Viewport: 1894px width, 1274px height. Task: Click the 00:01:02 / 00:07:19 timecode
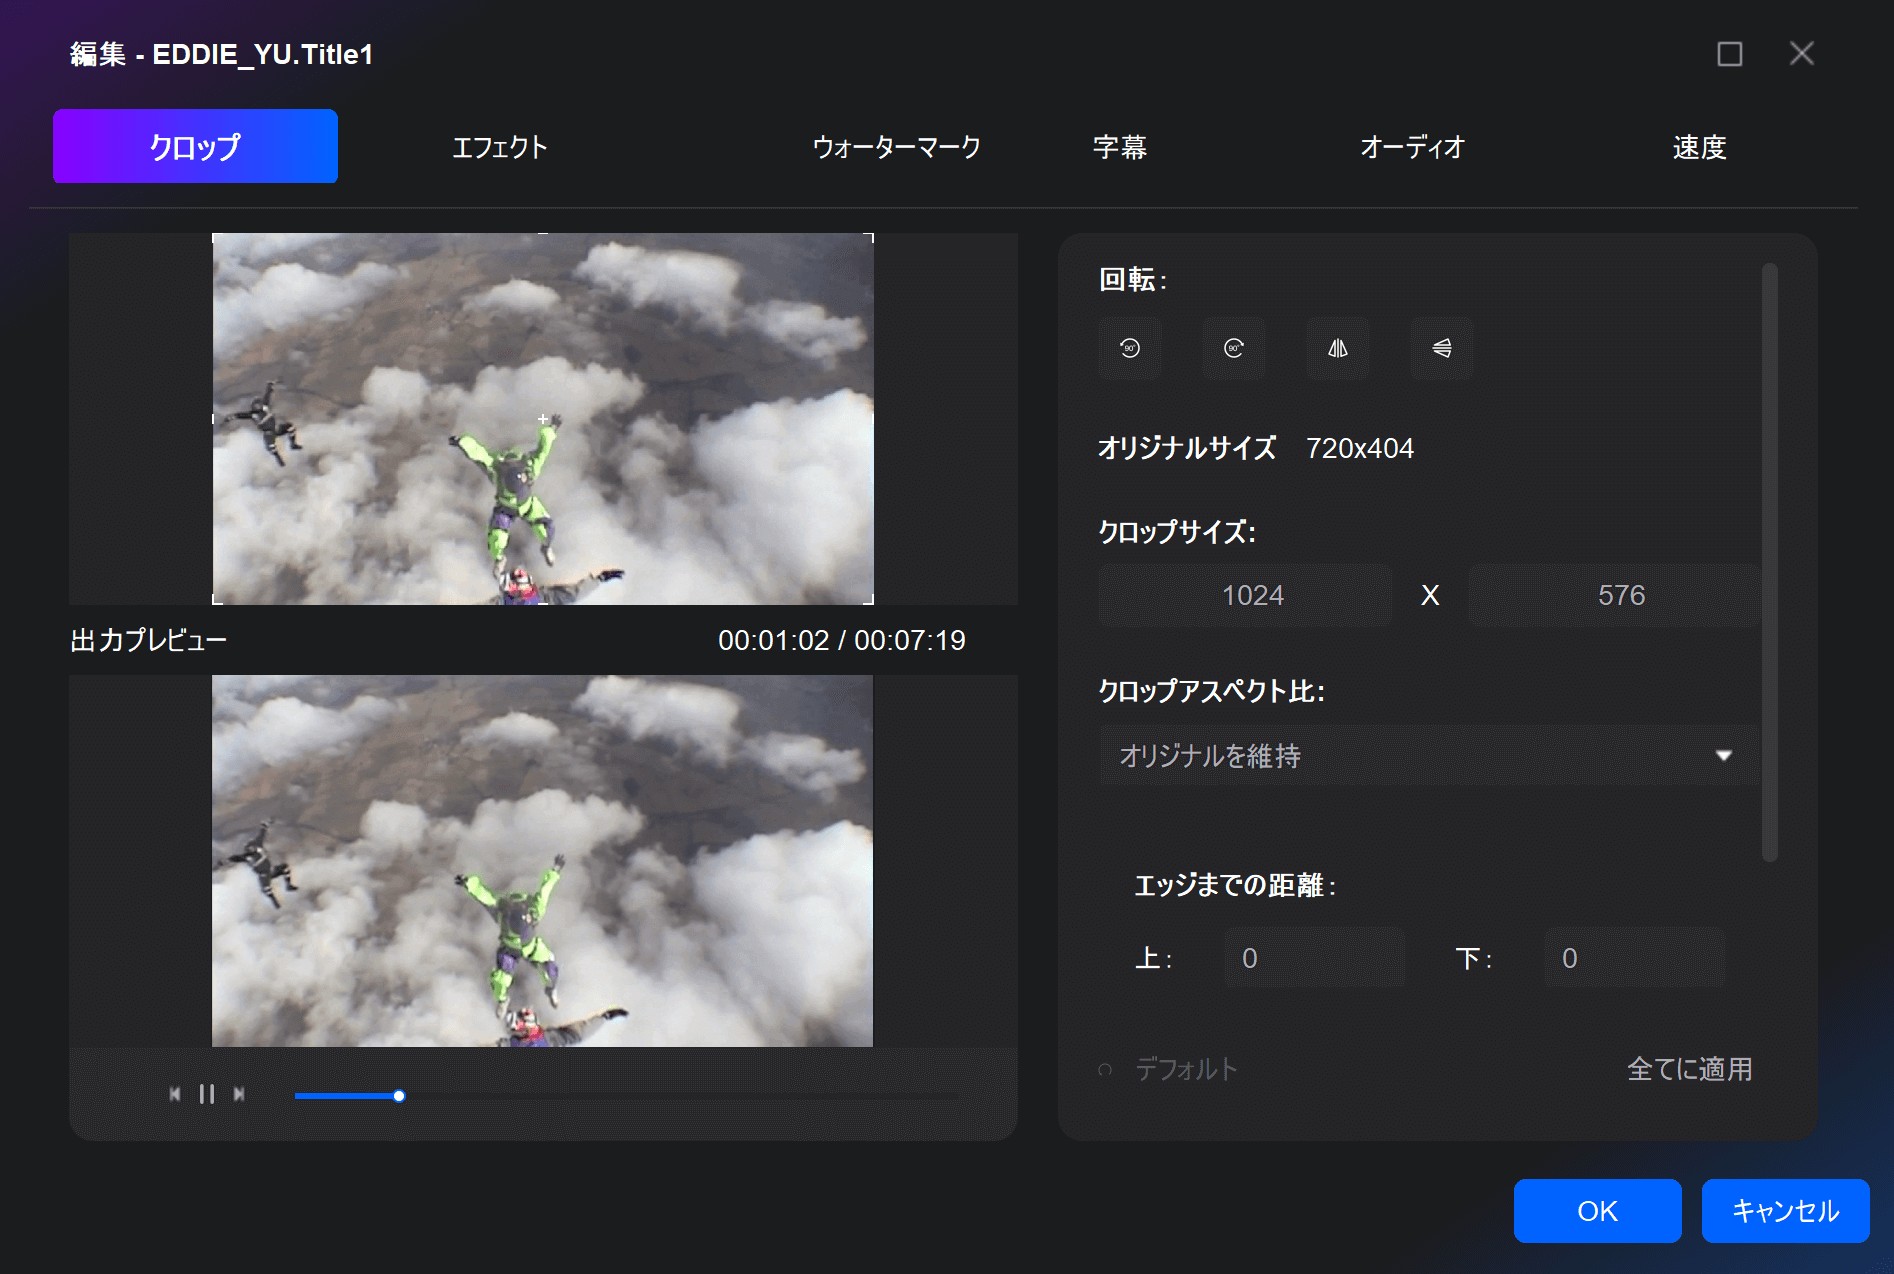click(842, 640)
